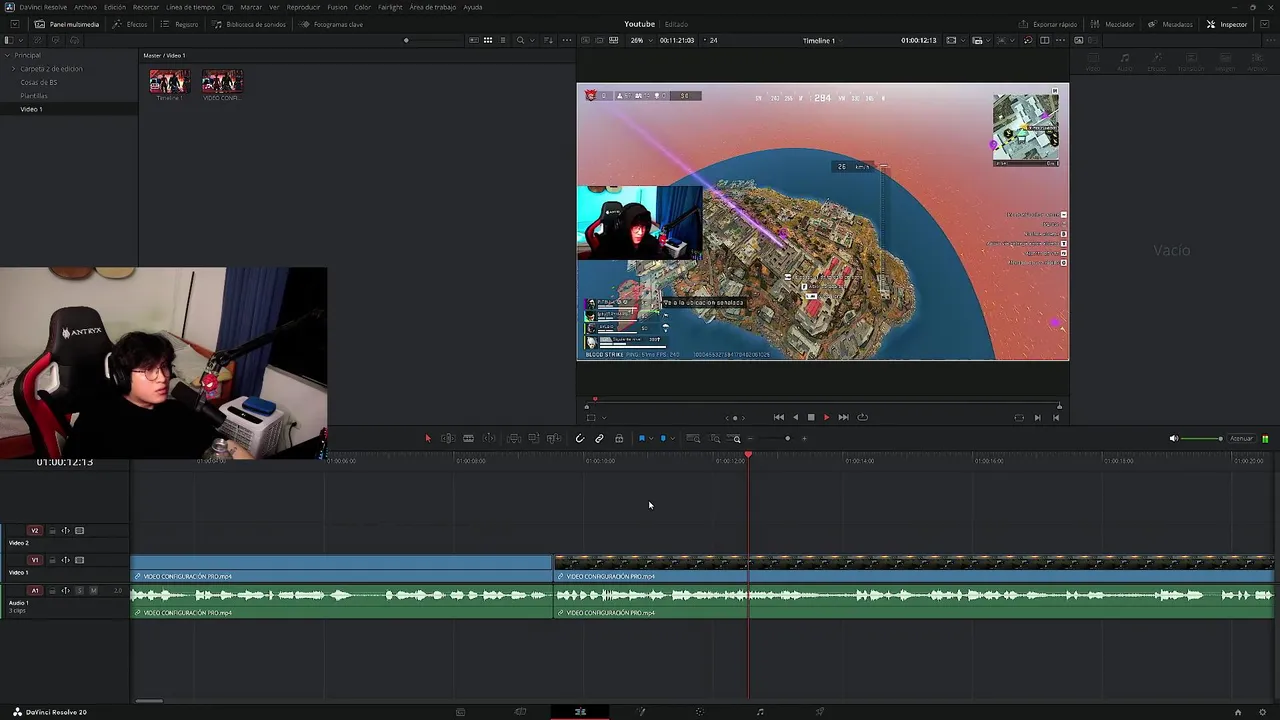Mute audio with the speaker icon

(x=1174, y=438)
